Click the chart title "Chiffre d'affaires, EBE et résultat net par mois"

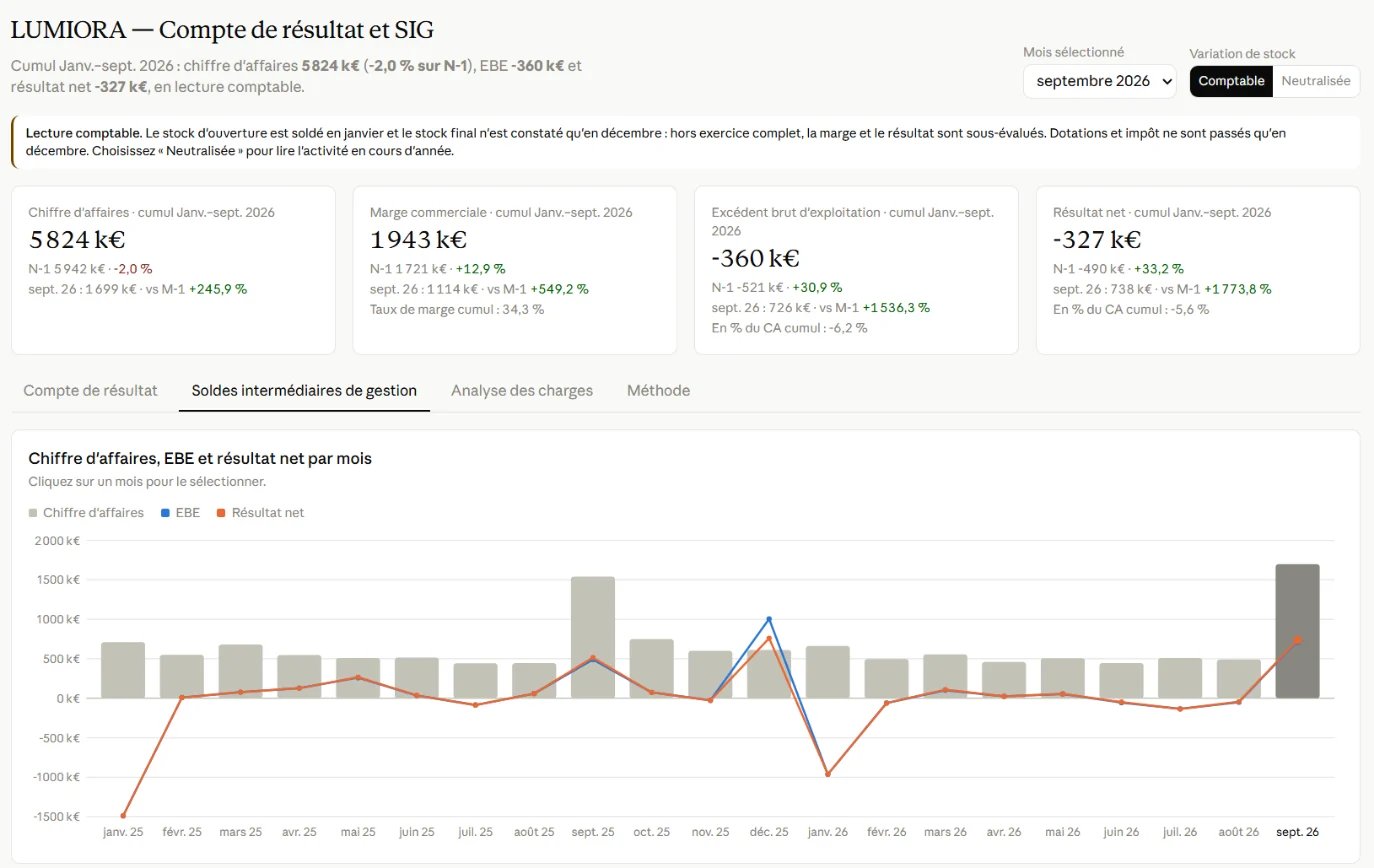pyautogui.click(x=200, y=458)
